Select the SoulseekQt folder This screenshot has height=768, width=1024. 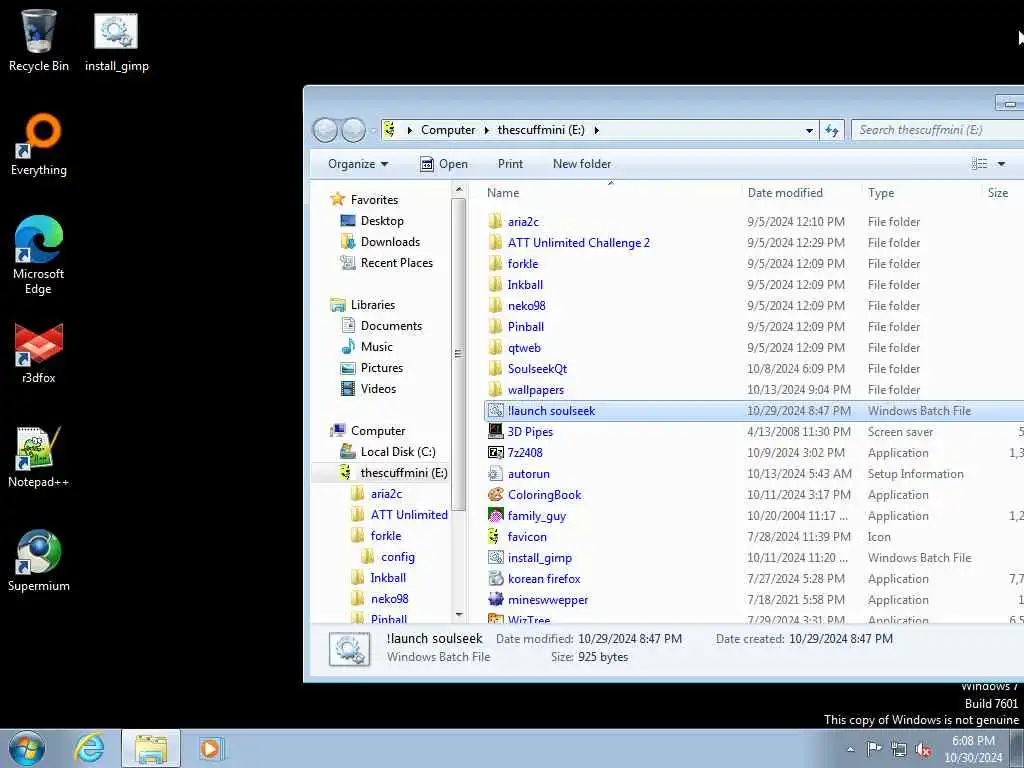[x=537, y=369]
